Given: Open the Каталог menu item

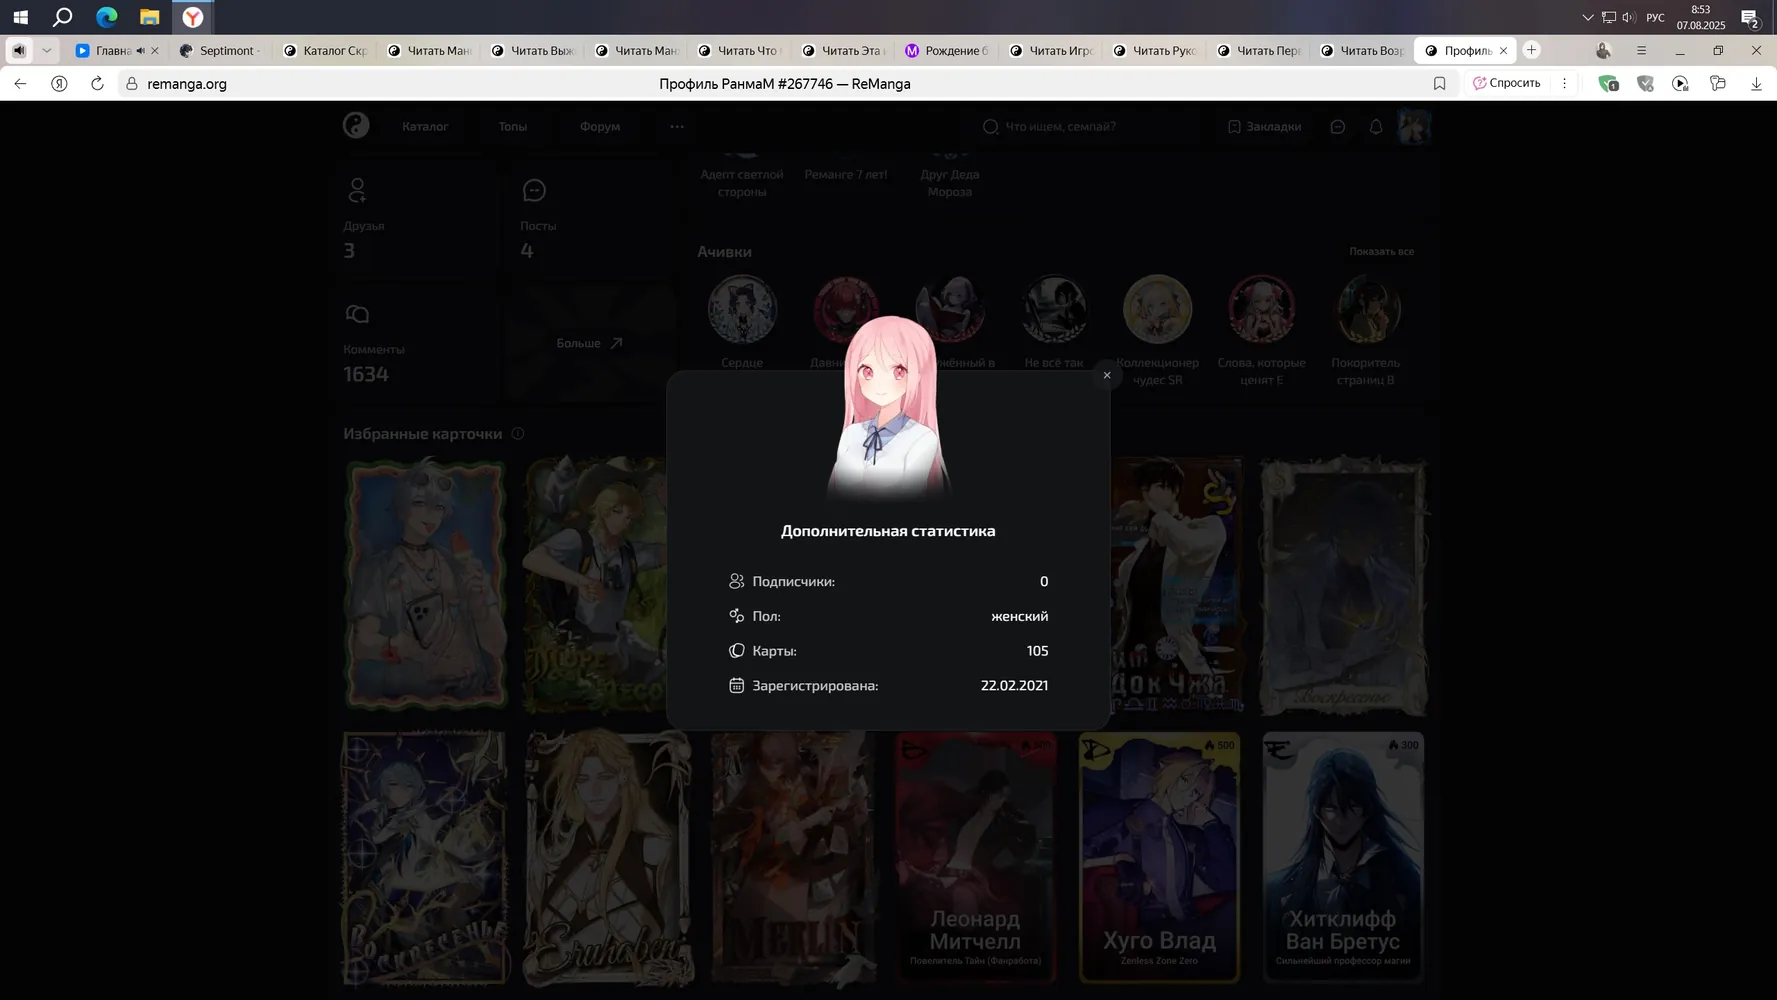Looking at the screenshot, I should (x=425, y=126).
